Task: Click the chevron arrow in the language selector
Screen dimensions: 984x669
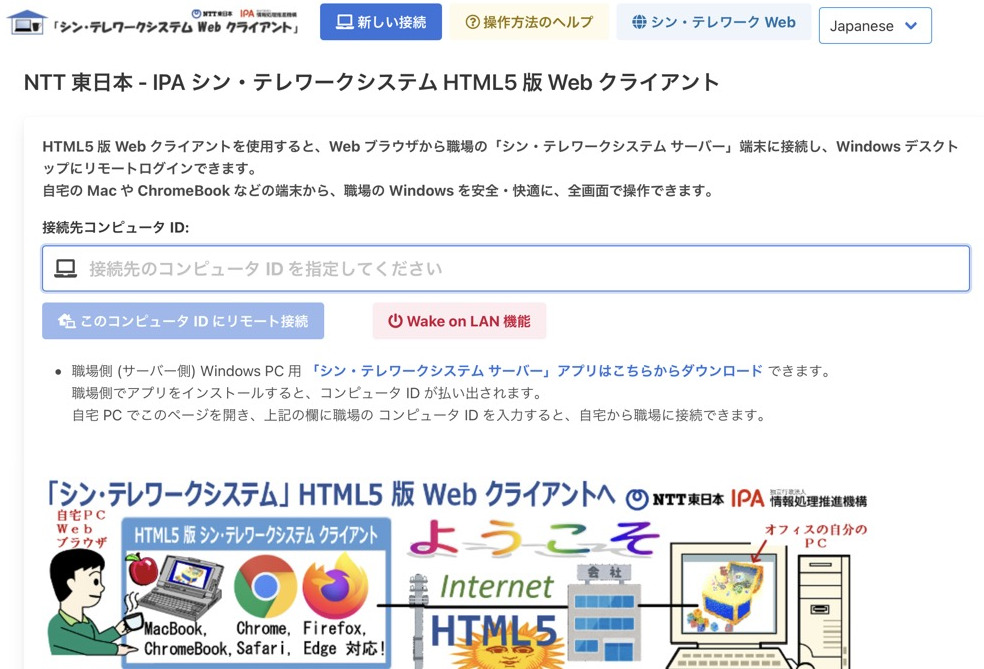Action: pos(911,26)
